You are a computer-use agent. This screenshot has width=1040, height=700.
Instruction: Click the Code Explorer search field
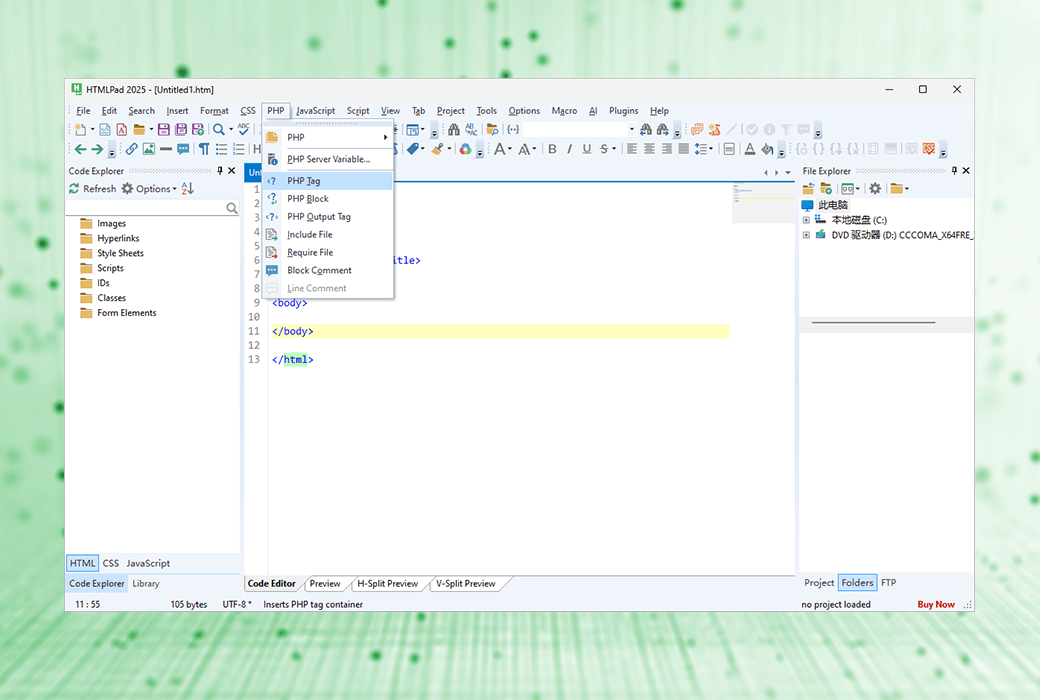(x=153, y=208)
